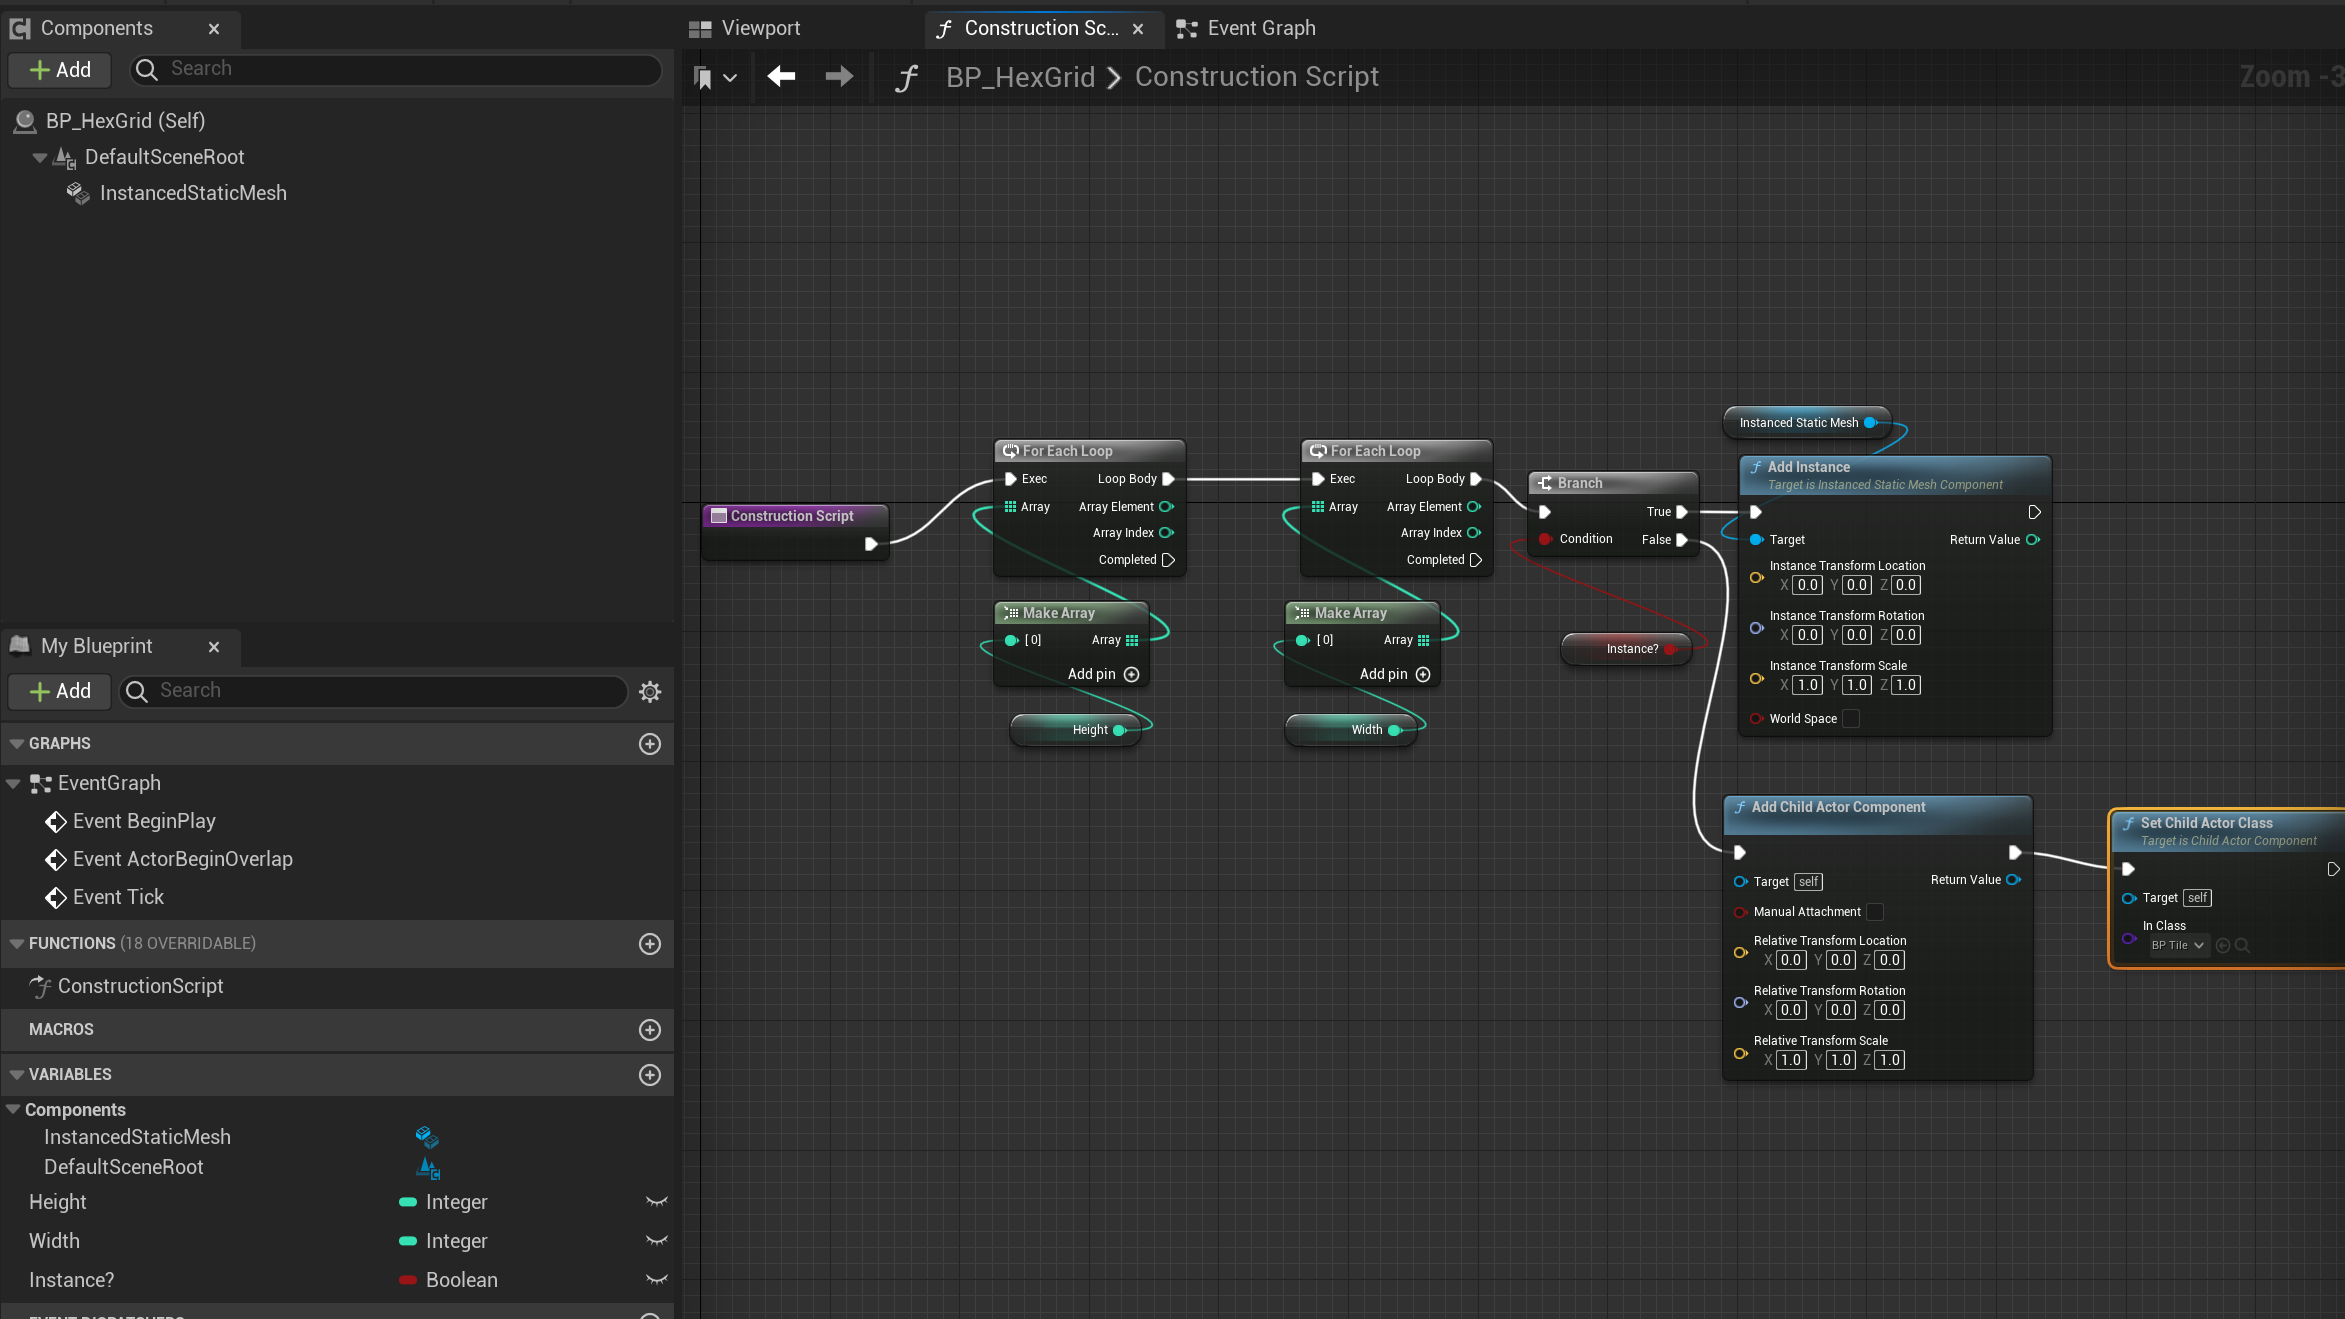2345x1319 pixels.
Task: Add new function with Functions plus icon
Action: pyautogui.click(x=650, y=944)
